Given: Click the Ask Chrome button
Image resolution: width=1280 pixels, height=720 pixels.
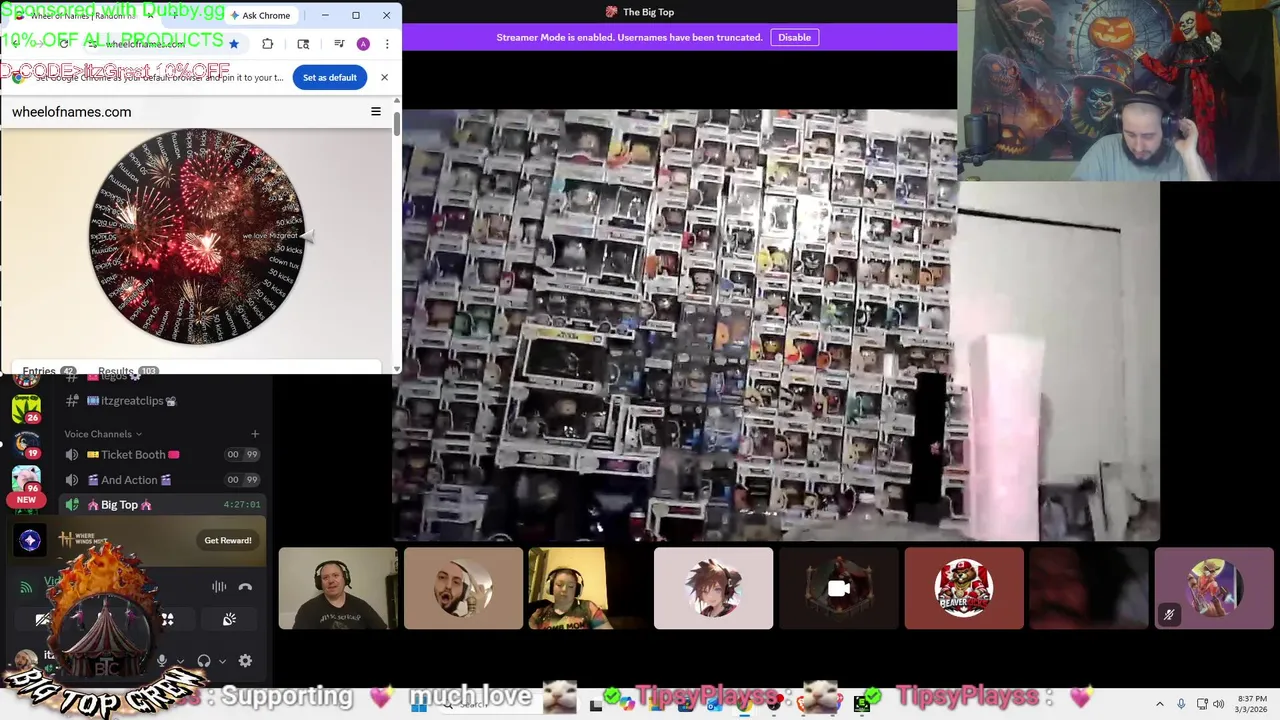Looking at the screenshot, I should [260, 15].
